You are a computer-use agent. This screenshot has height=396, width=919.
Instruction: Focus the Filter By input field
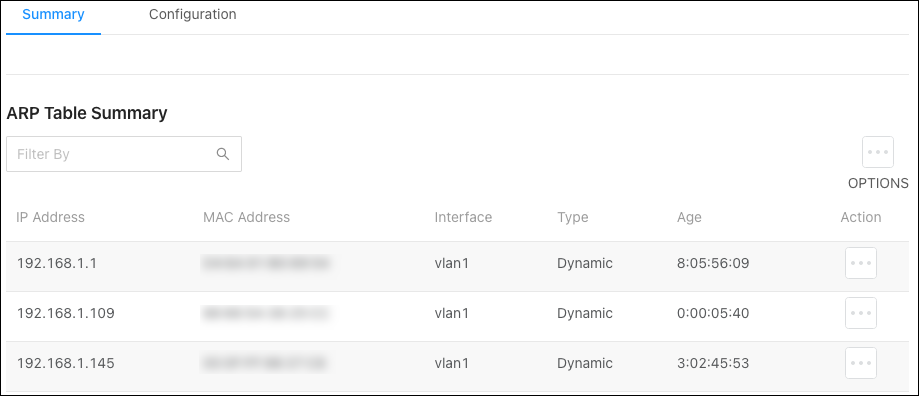(x=124, y=154)
